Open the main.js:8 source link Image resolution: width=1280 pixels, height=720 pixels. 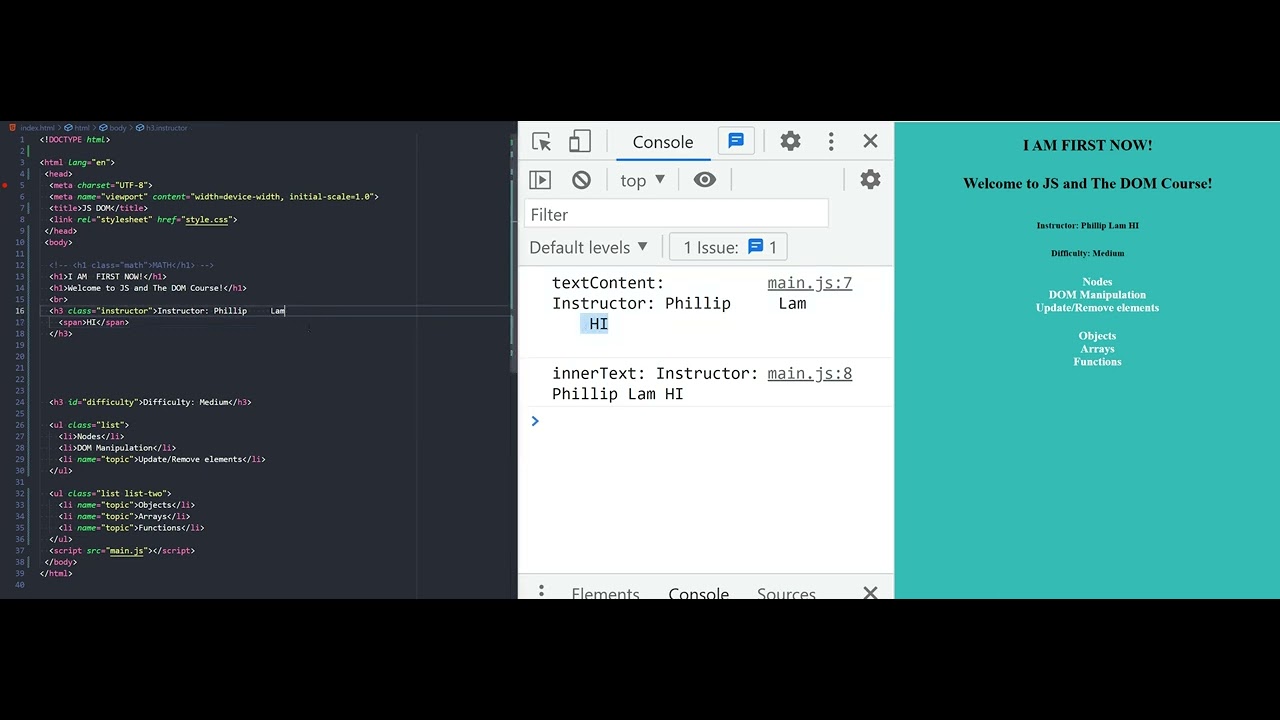pyautogui.click(x=809, y=374)
